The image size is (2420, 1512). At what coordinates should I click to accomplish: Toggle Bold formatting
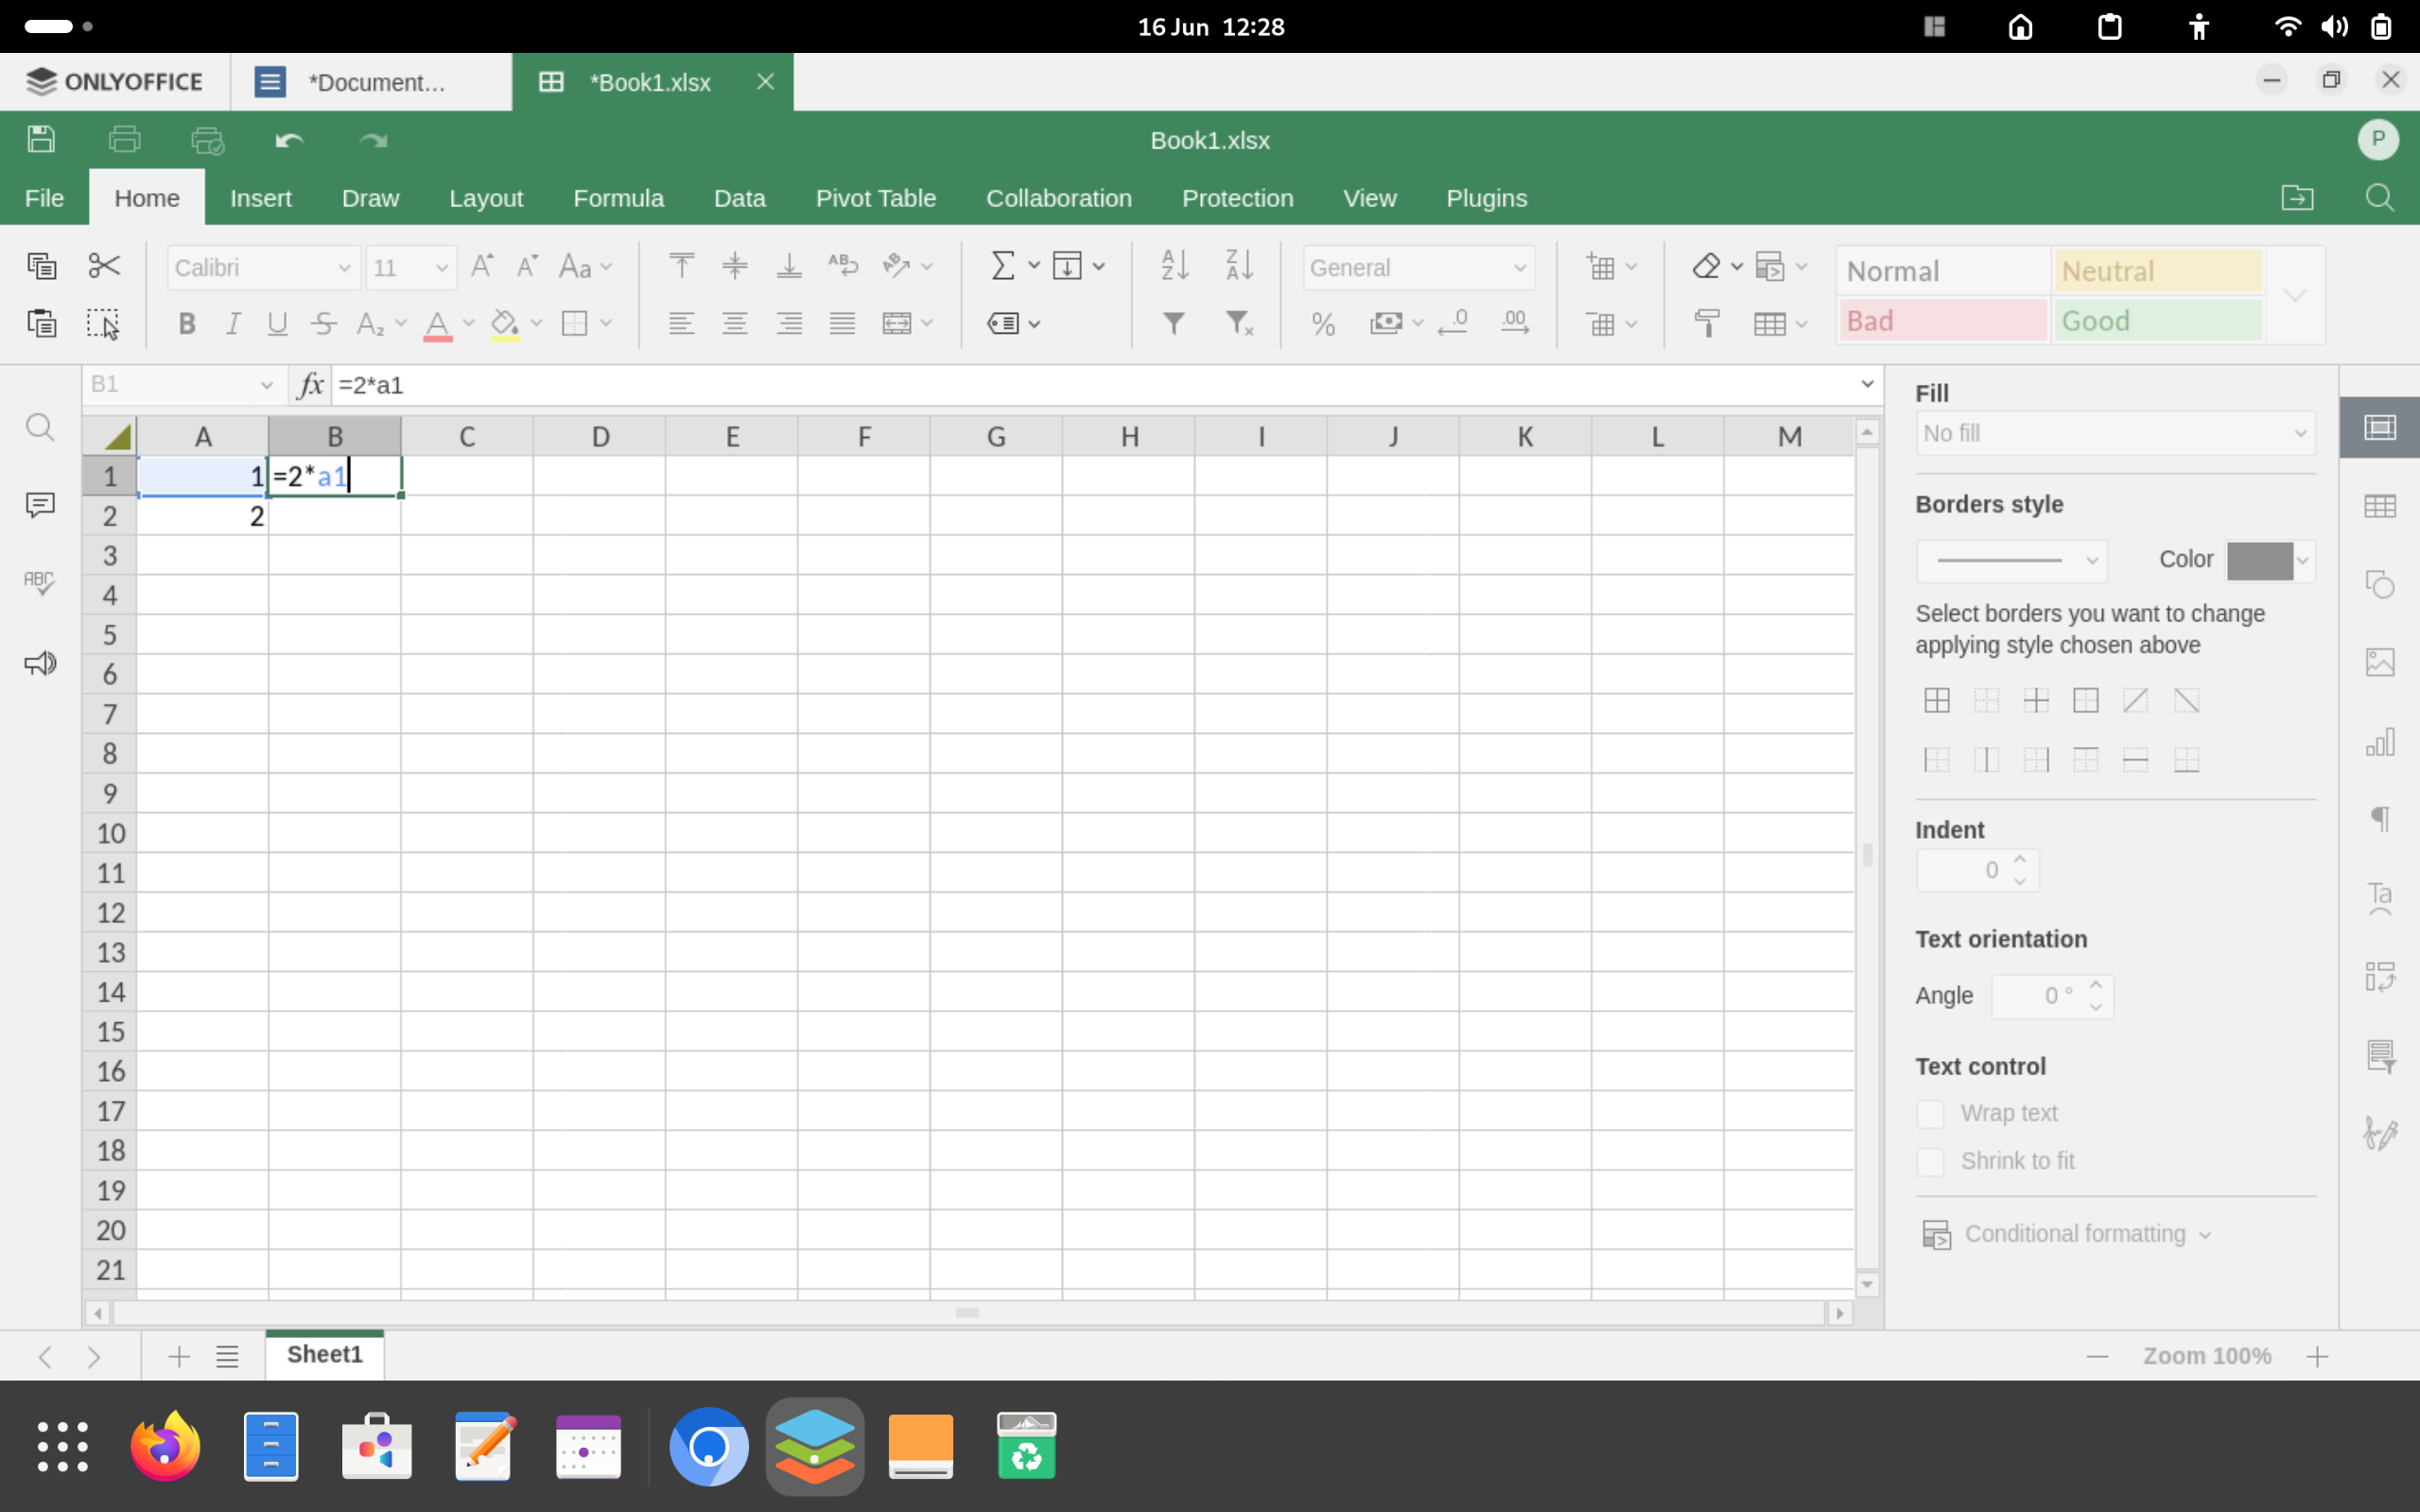pyautogui.click(x=187, y=323)
